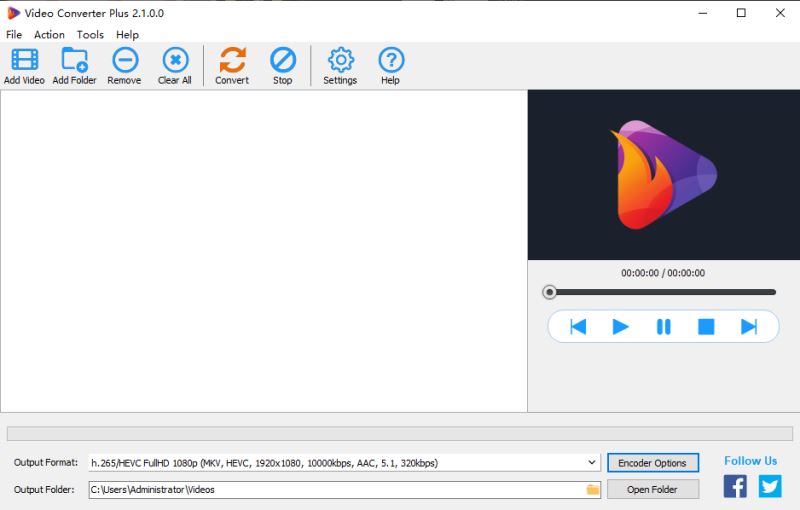
Task: Pause the video preview
Action: coord(663,326)
